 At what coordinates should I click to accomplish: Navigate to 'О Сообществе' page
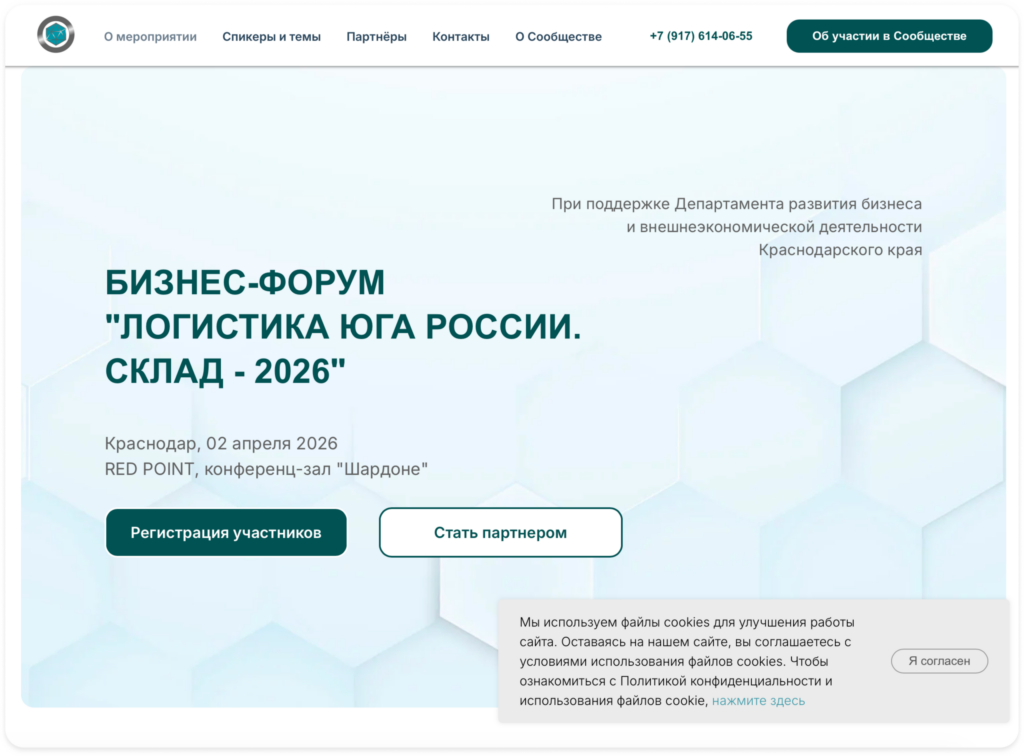click(x=558, y=37)
